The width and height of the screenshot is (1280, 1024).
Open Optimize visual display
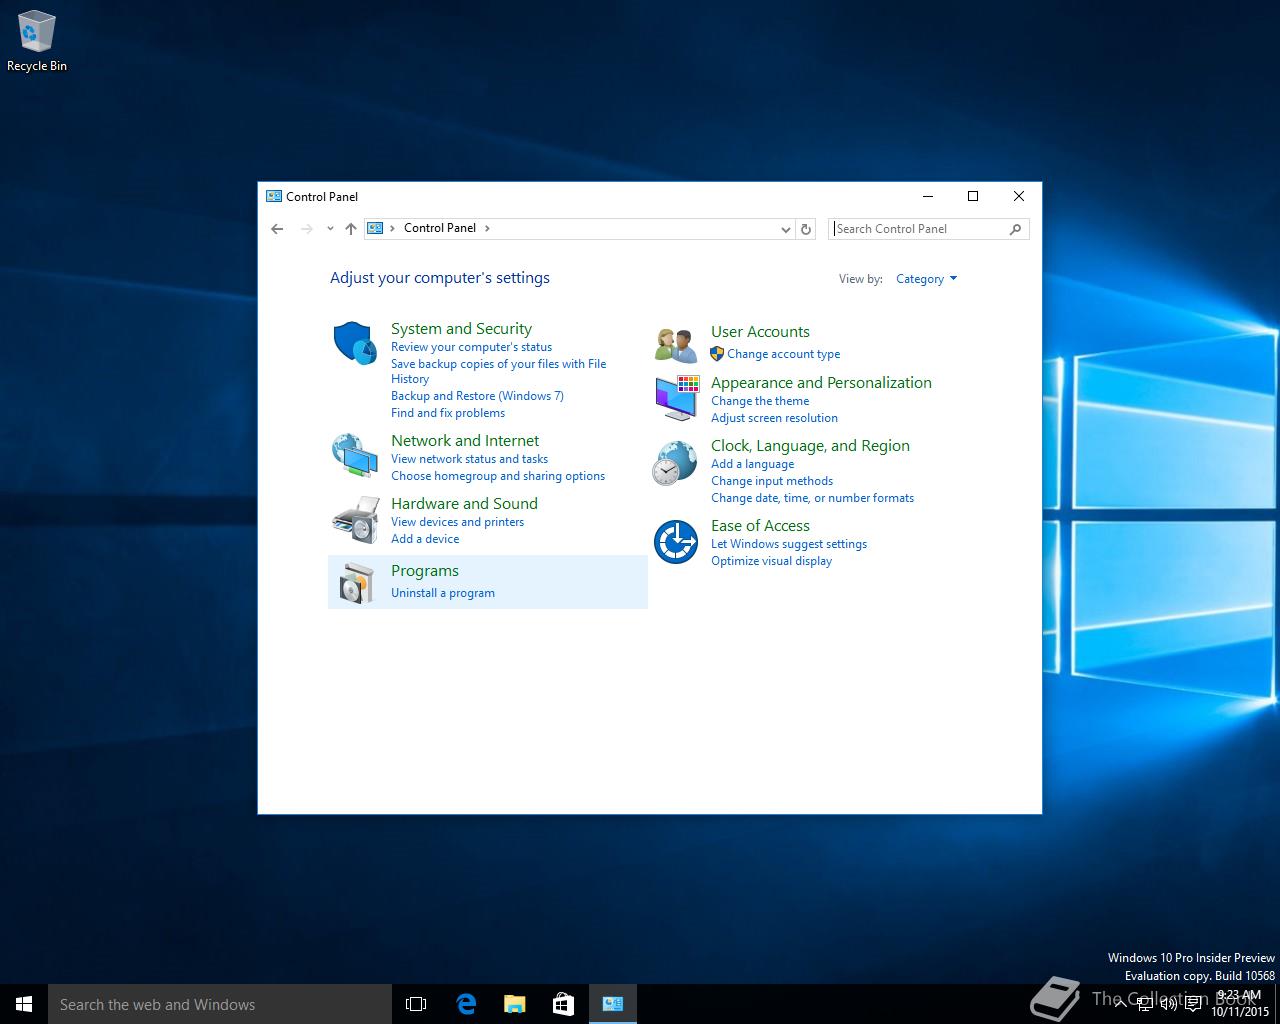771,561
